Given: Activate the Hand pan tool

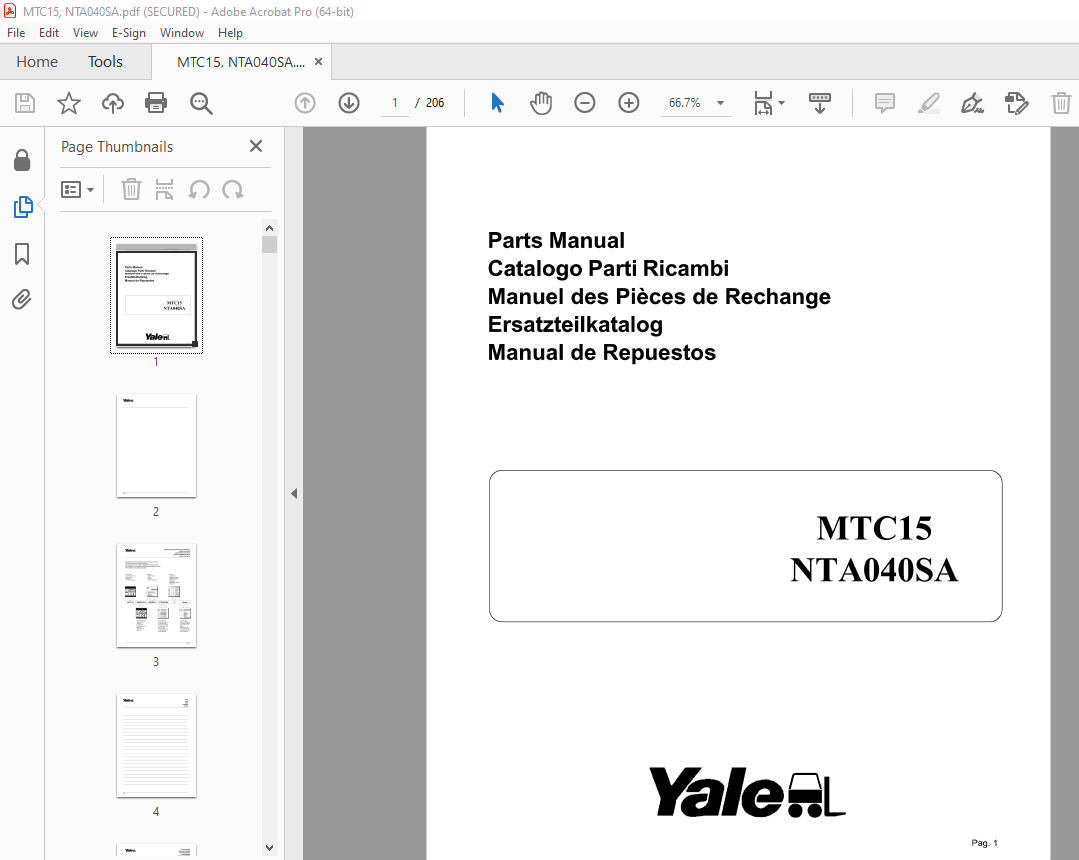Looking at the screenshot, I should (x=541, y=103).
